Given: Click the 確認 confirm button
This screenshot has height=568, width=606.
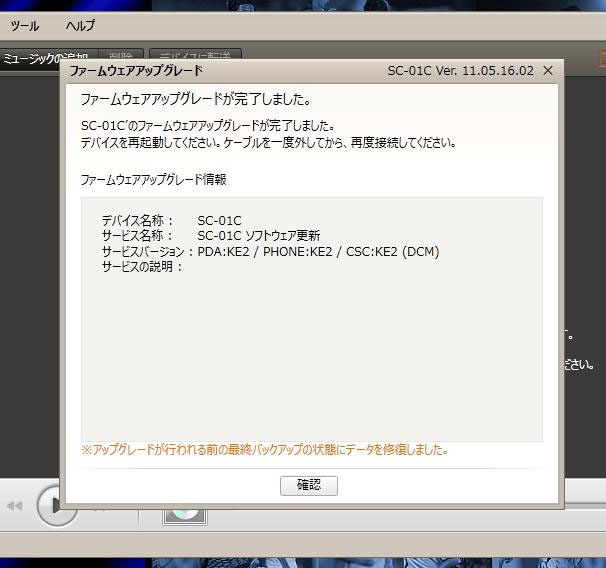Looking at the screenshot, I should (x=309, y=485).
